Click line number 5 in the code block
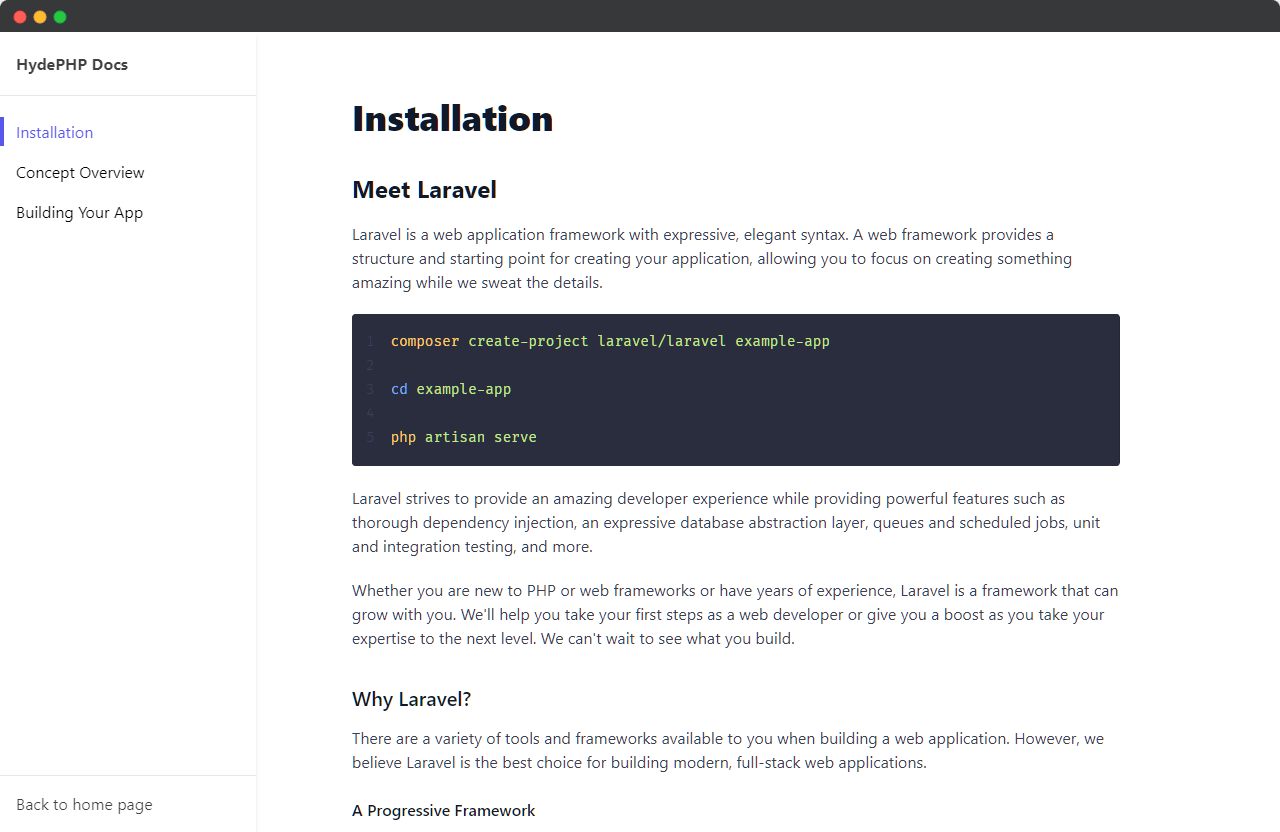The height and width of the screenshot is (832, 1280). (x=371, y=437)
